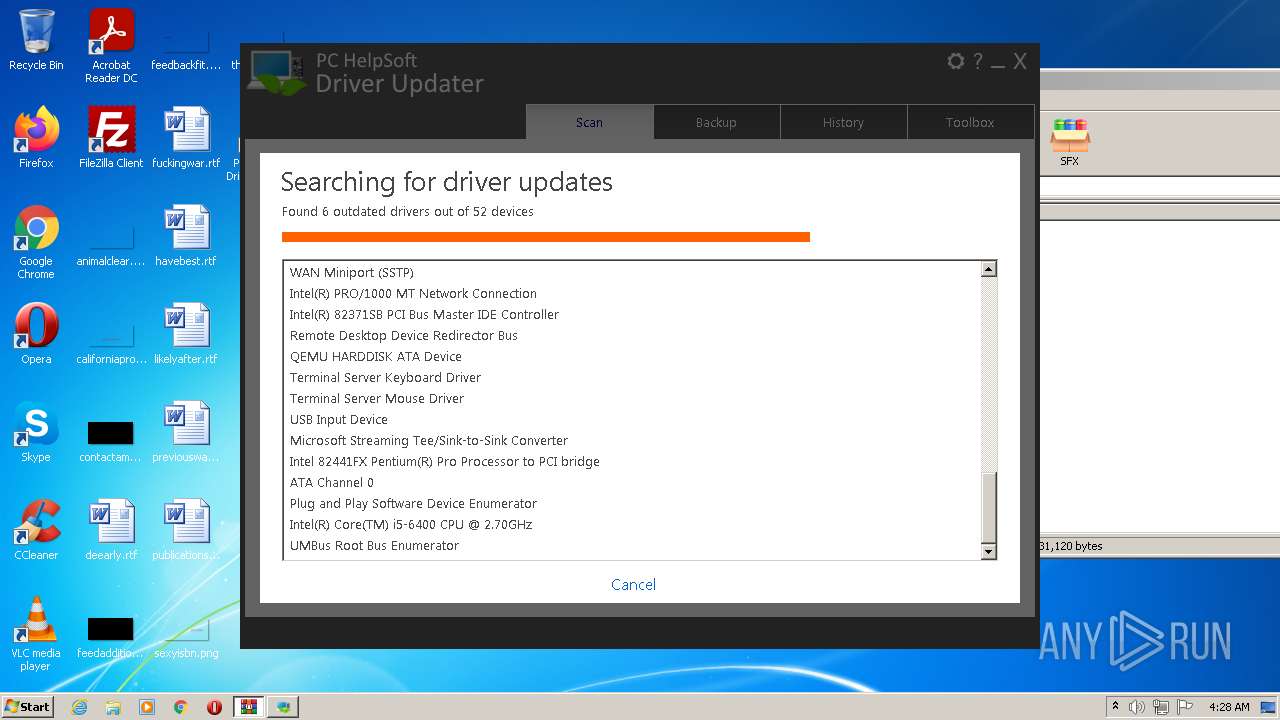The image size is (1280, 720).
Task: Open Internet Explorer from the taskbar
Action: point(79,707)
